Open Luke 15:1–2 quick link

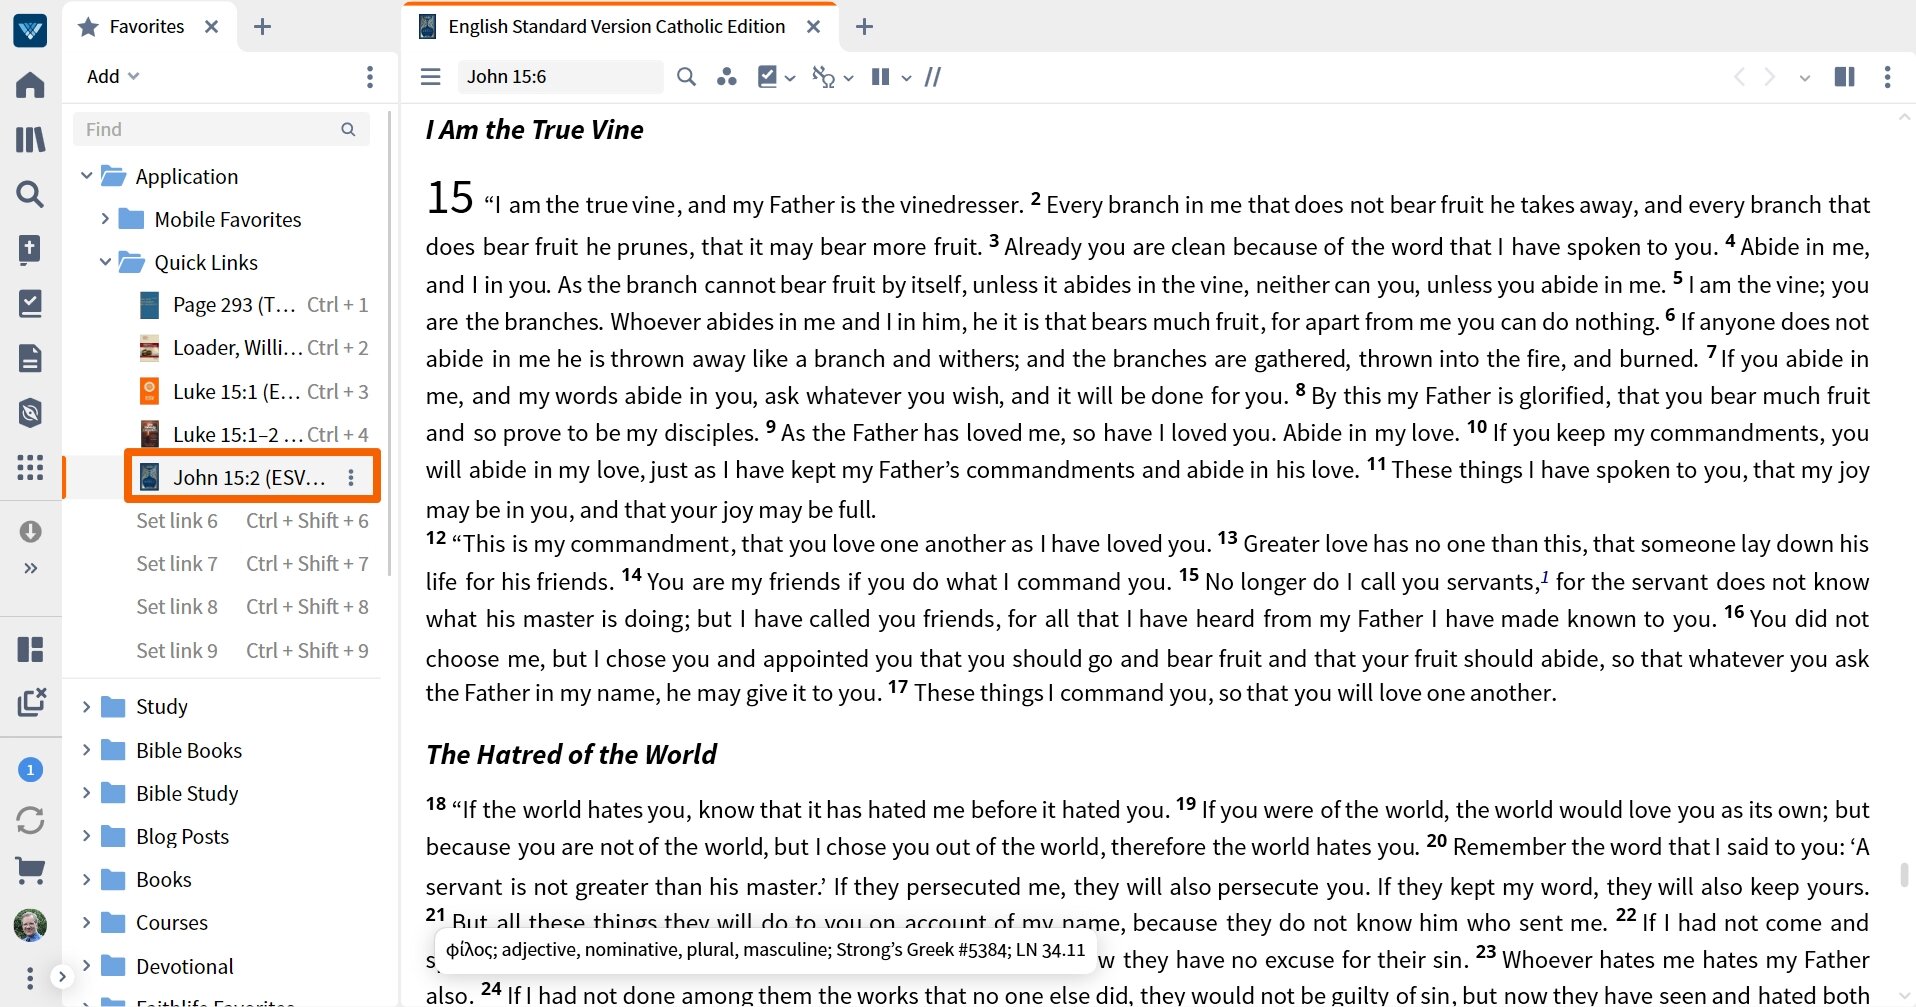tap(253, 434)
